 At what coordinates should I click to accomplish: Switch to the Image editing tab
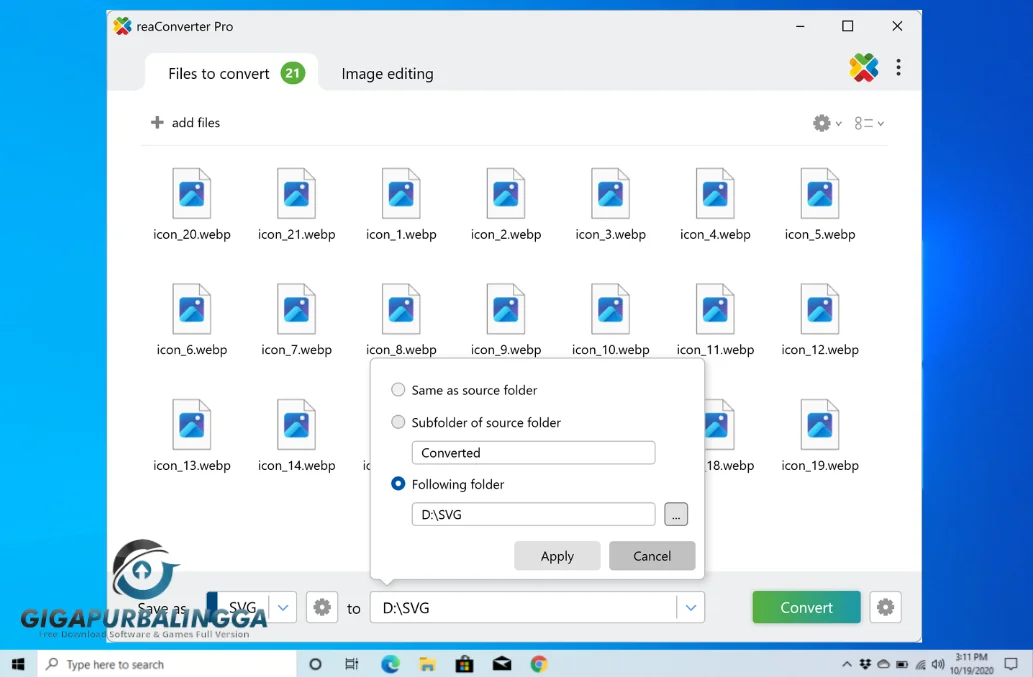pos(387,74)
